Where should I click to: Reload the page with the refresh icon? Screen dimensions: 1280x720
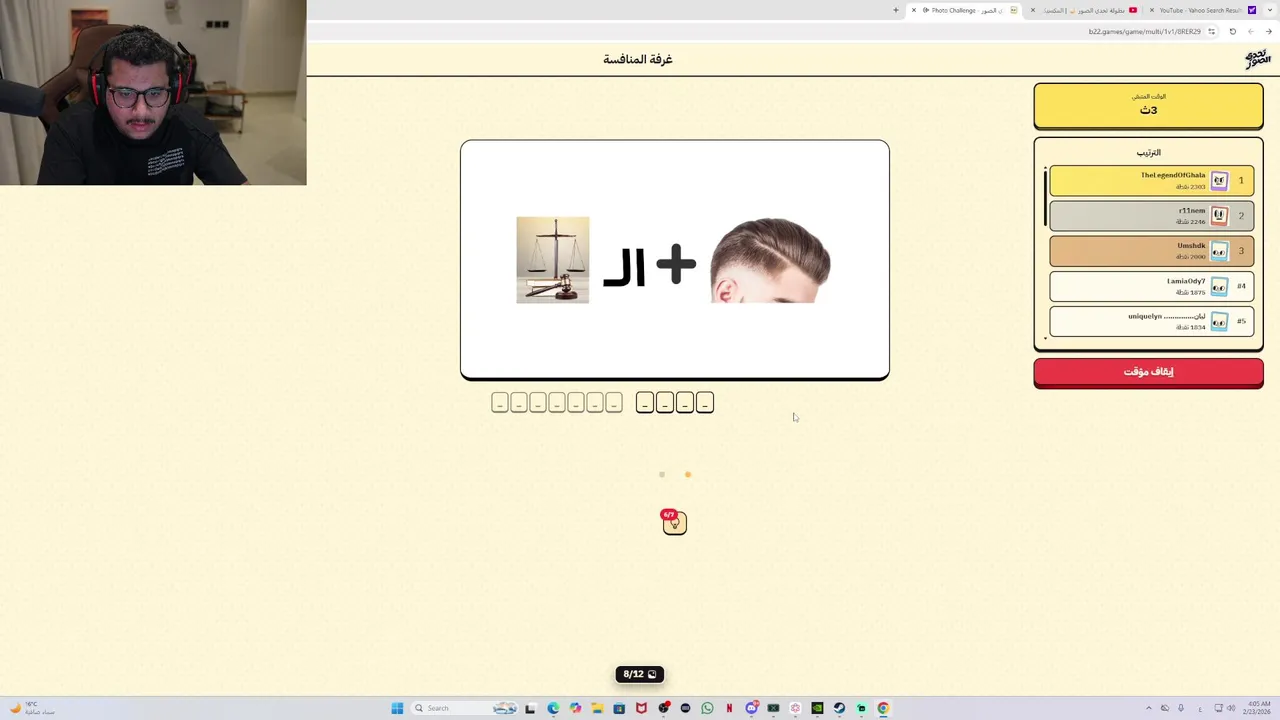1233,32
